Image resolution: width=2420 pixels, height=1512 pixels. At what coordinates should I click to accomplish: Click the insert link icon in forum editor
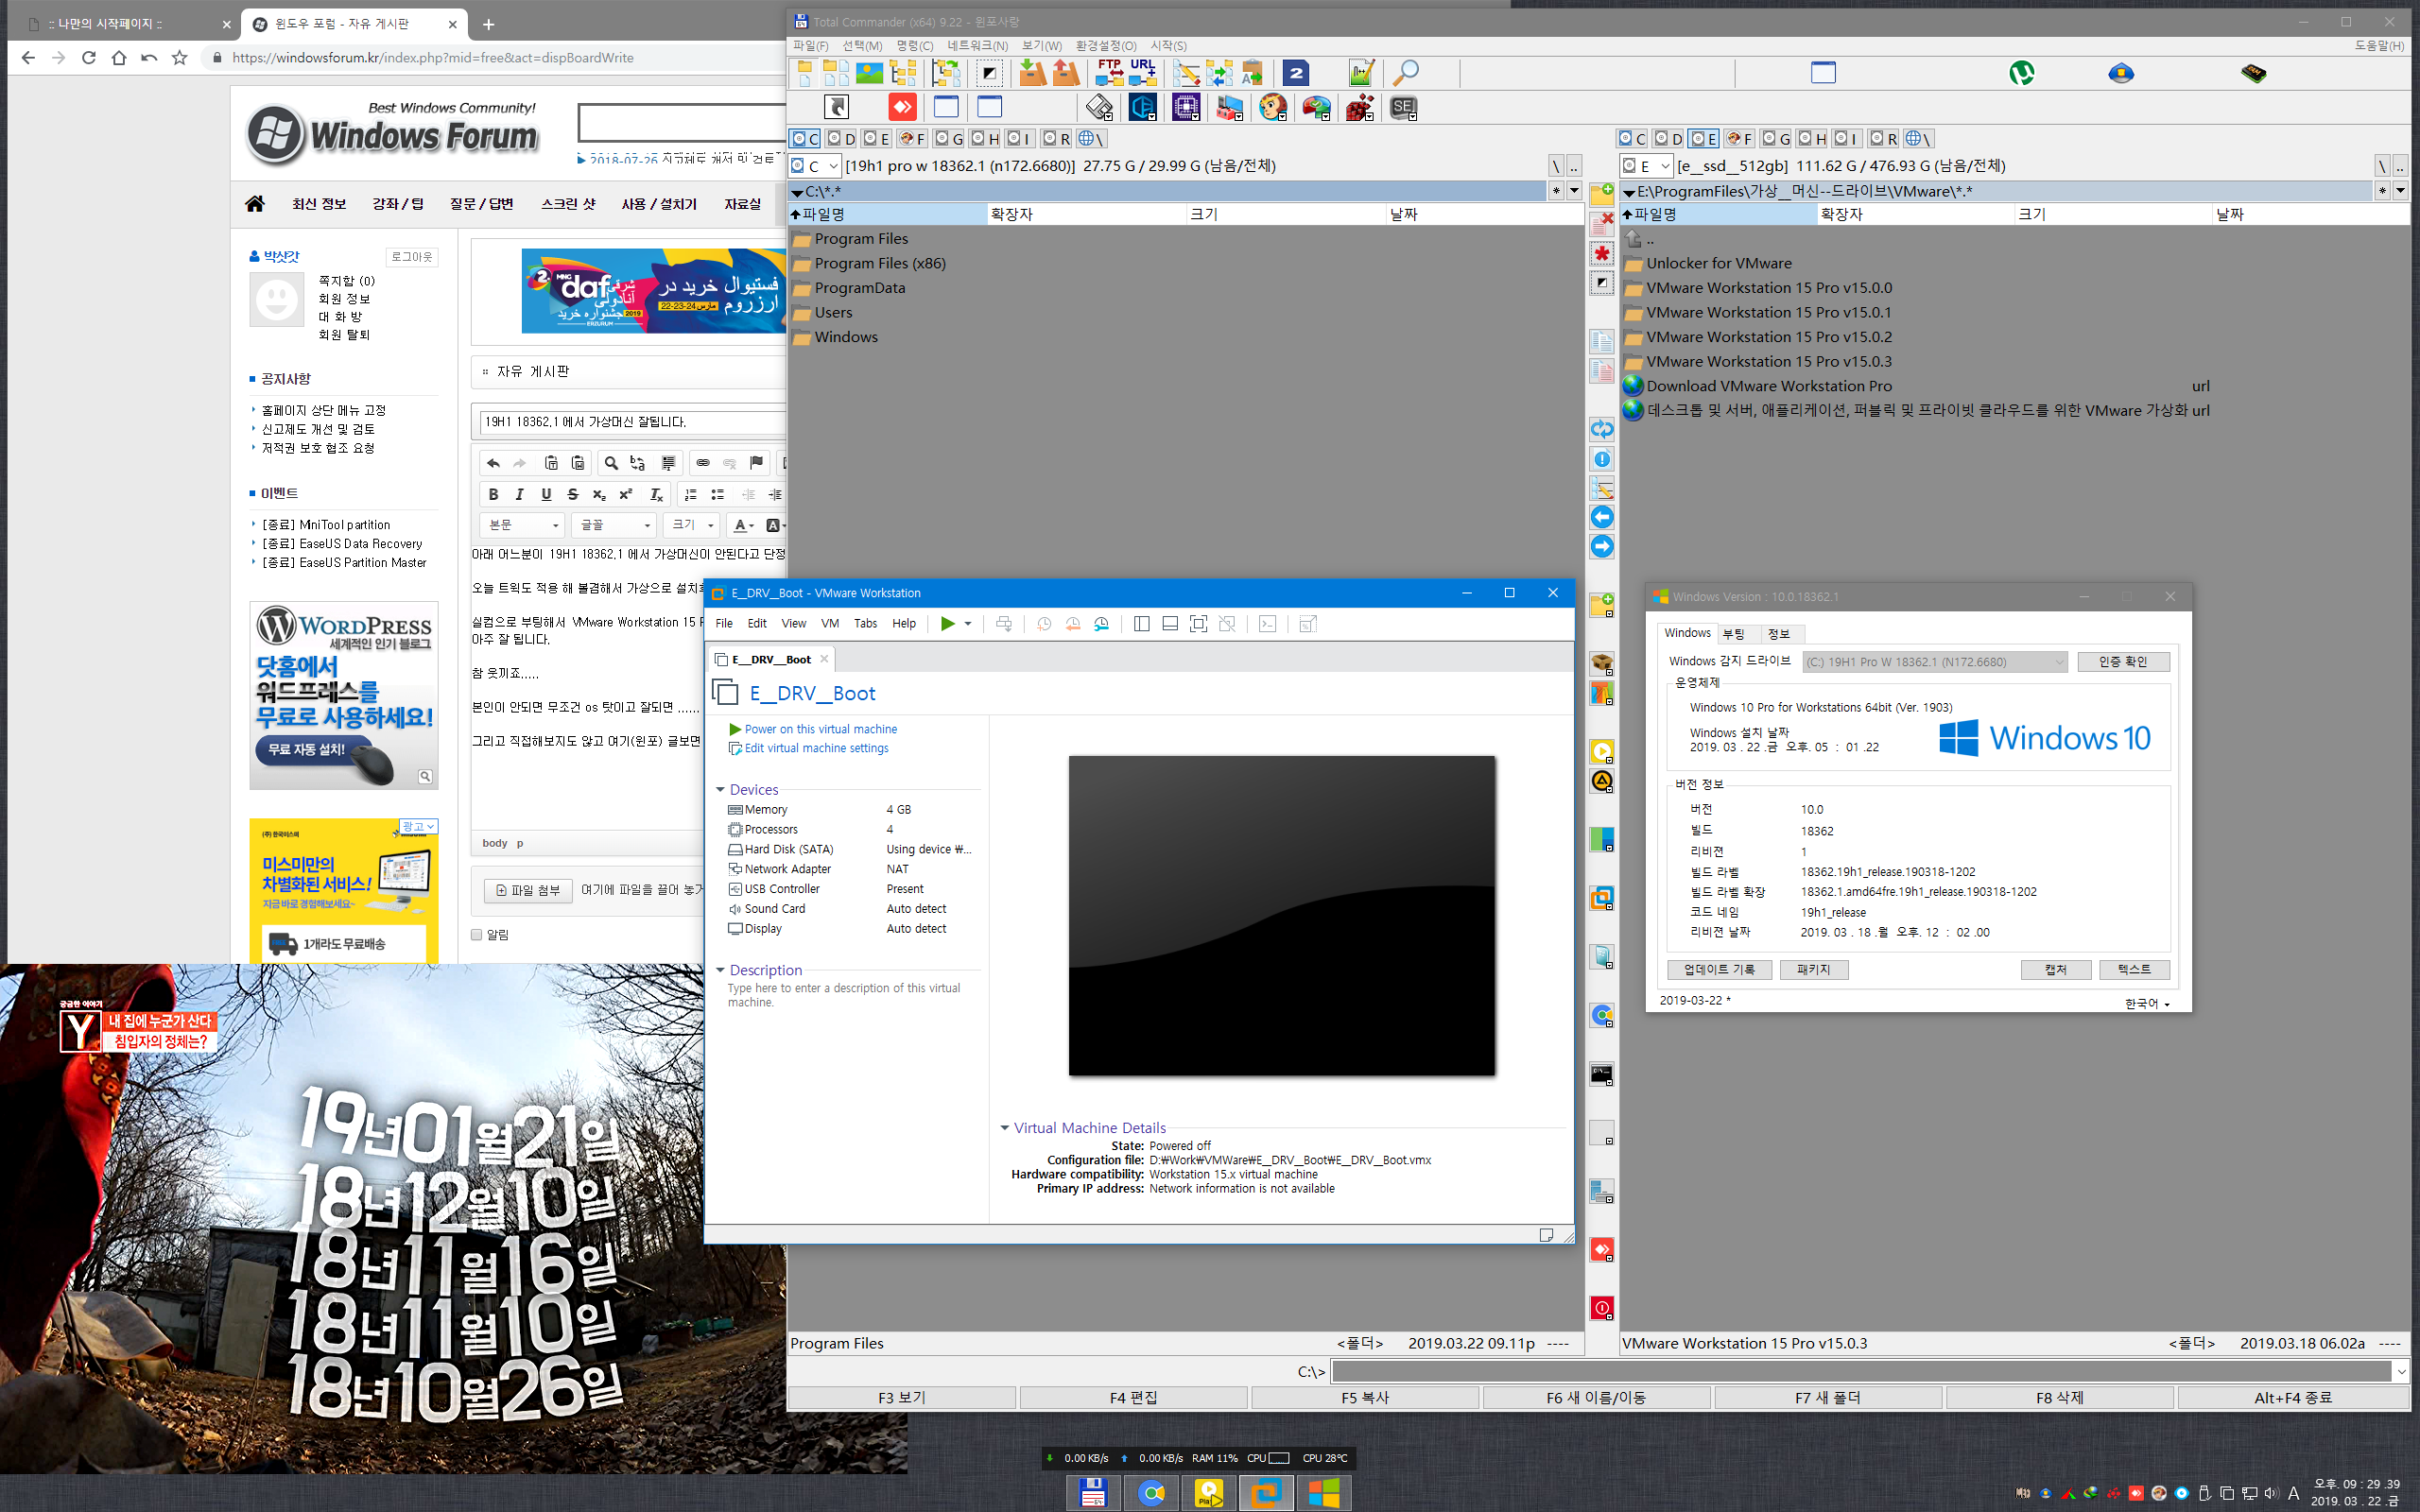pos(703,463)
